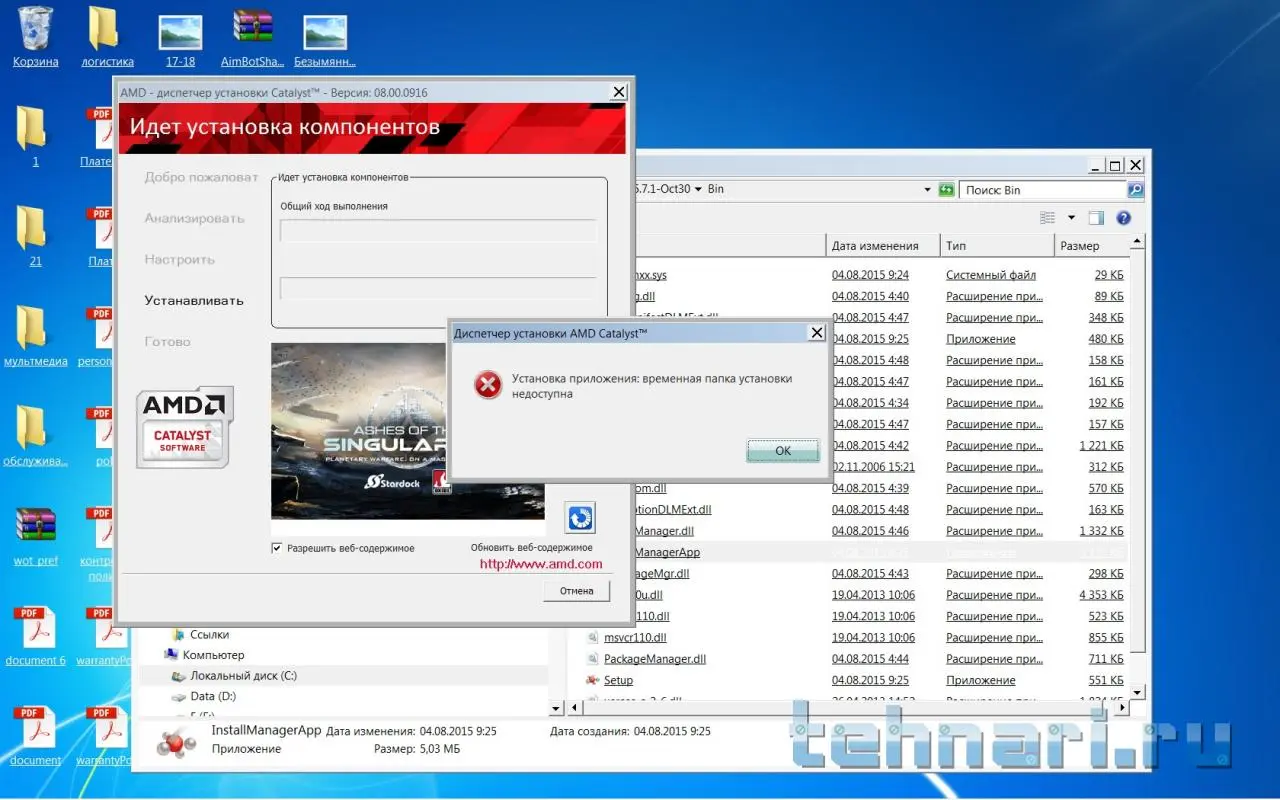The height and width of the screenshot is (800, 1280).
Task: Click the Отмена button in the AMD installer
Action: pos(577,591)
